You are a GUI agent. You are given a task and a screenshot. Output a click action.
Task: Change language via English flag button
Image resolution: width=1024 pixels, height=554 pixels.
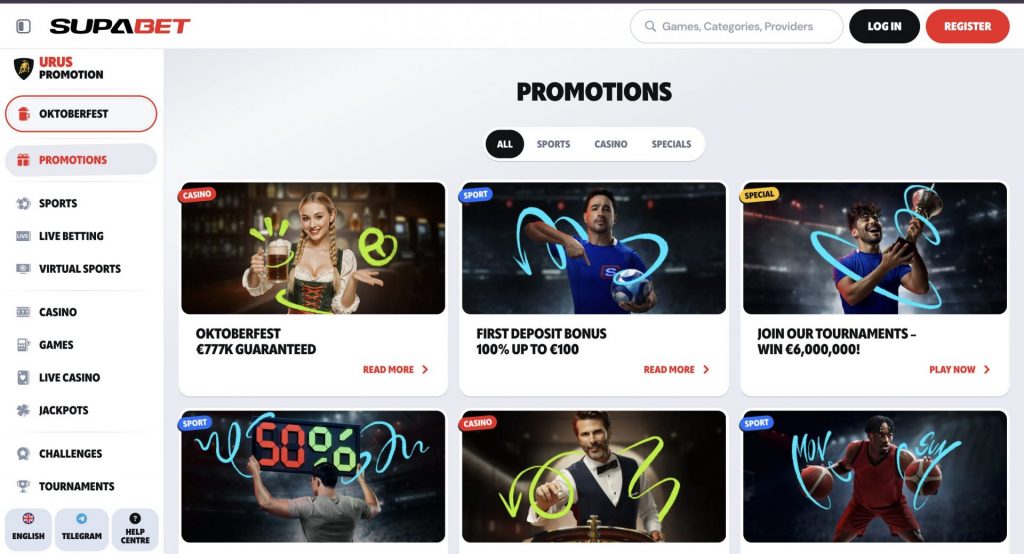(x=28, y=529)
